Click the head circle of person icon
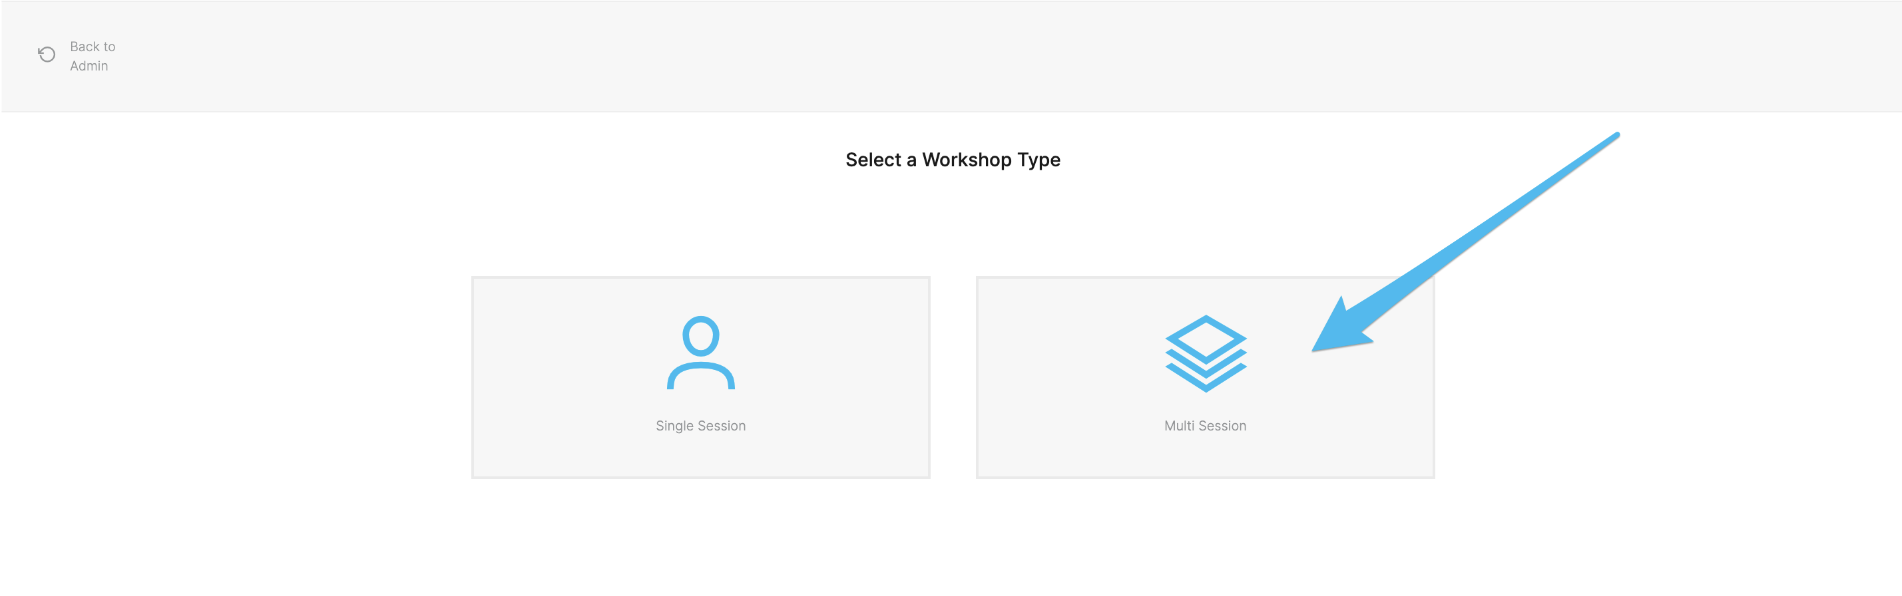This screenshot has width=1902, height=596. (x=701, y=336)
